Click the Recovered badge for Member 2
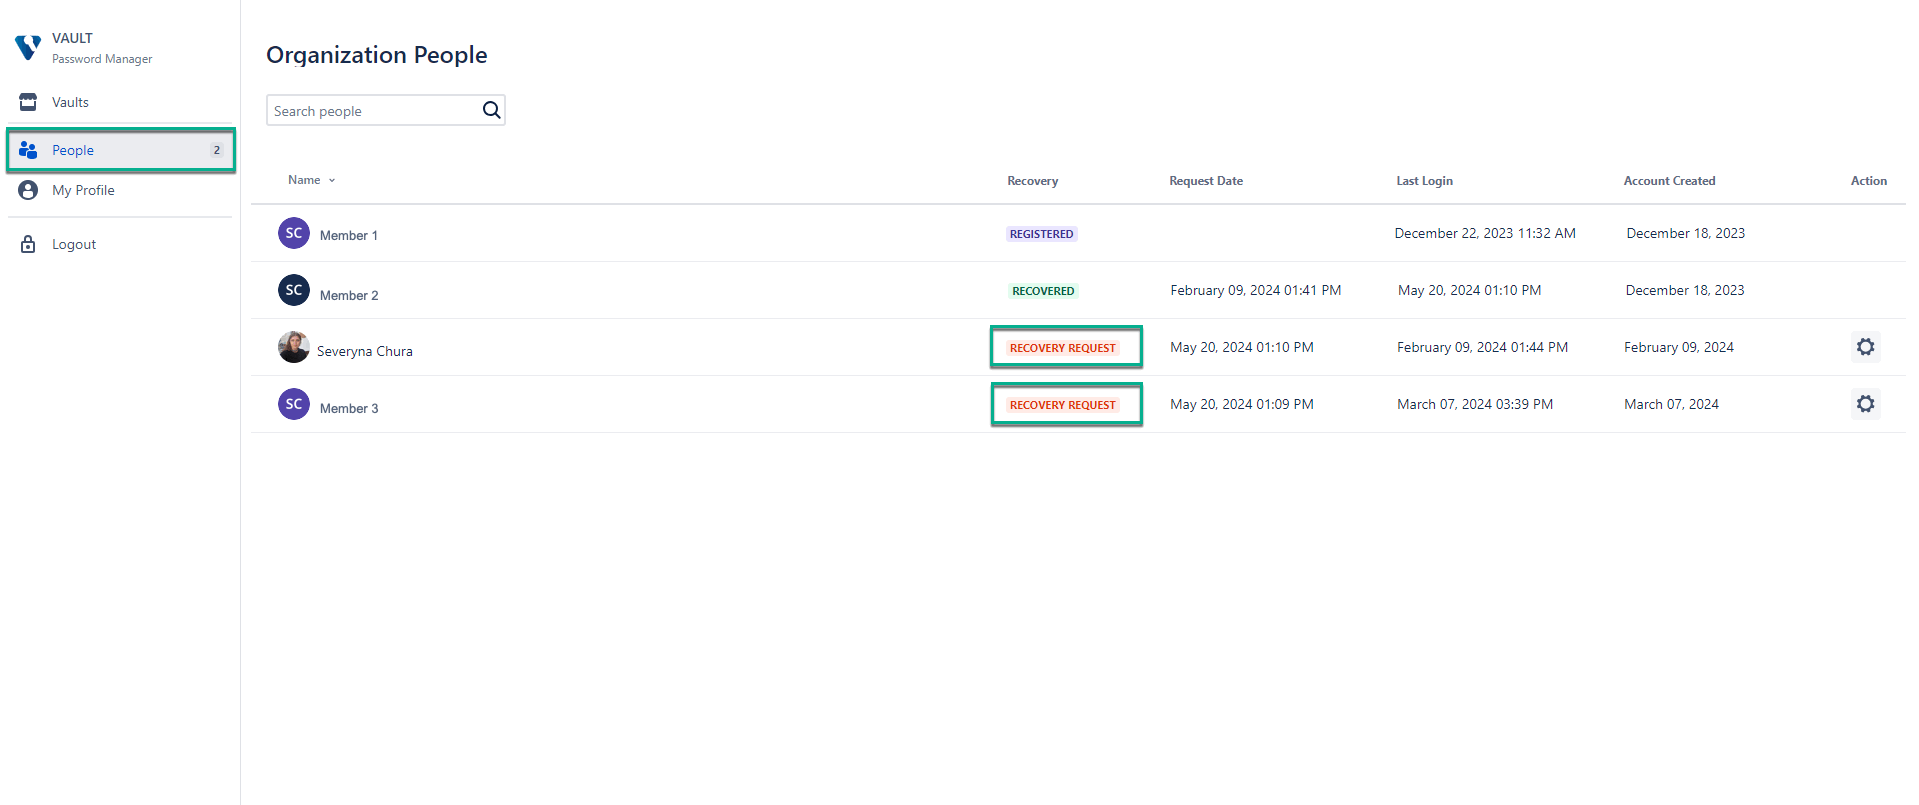The height and width of the screenshot is (805, 1919). (x=1043, y=291)
